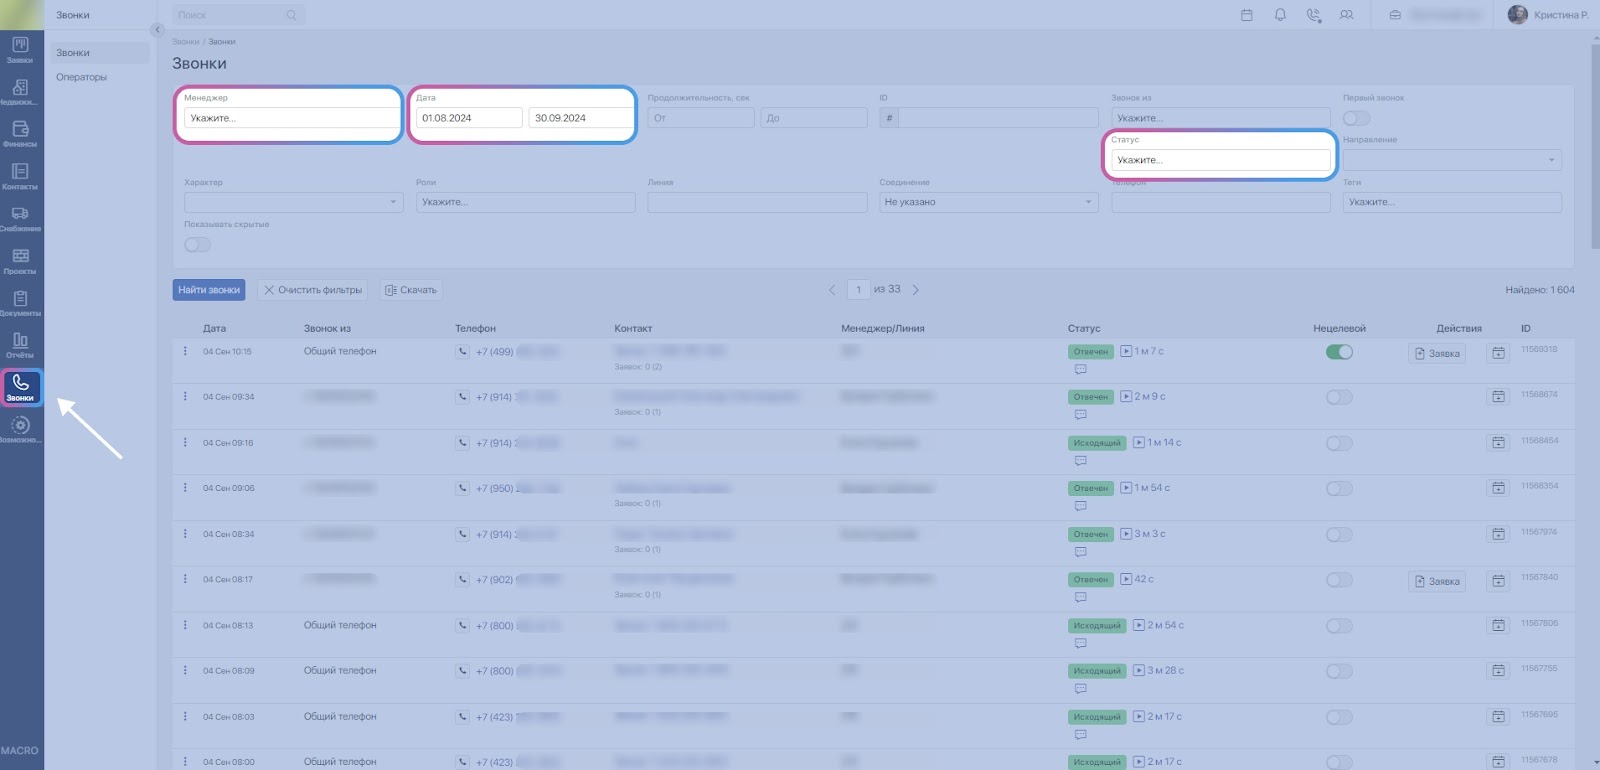Toggle Показывать скрытые switch

[x=198, y=244]
